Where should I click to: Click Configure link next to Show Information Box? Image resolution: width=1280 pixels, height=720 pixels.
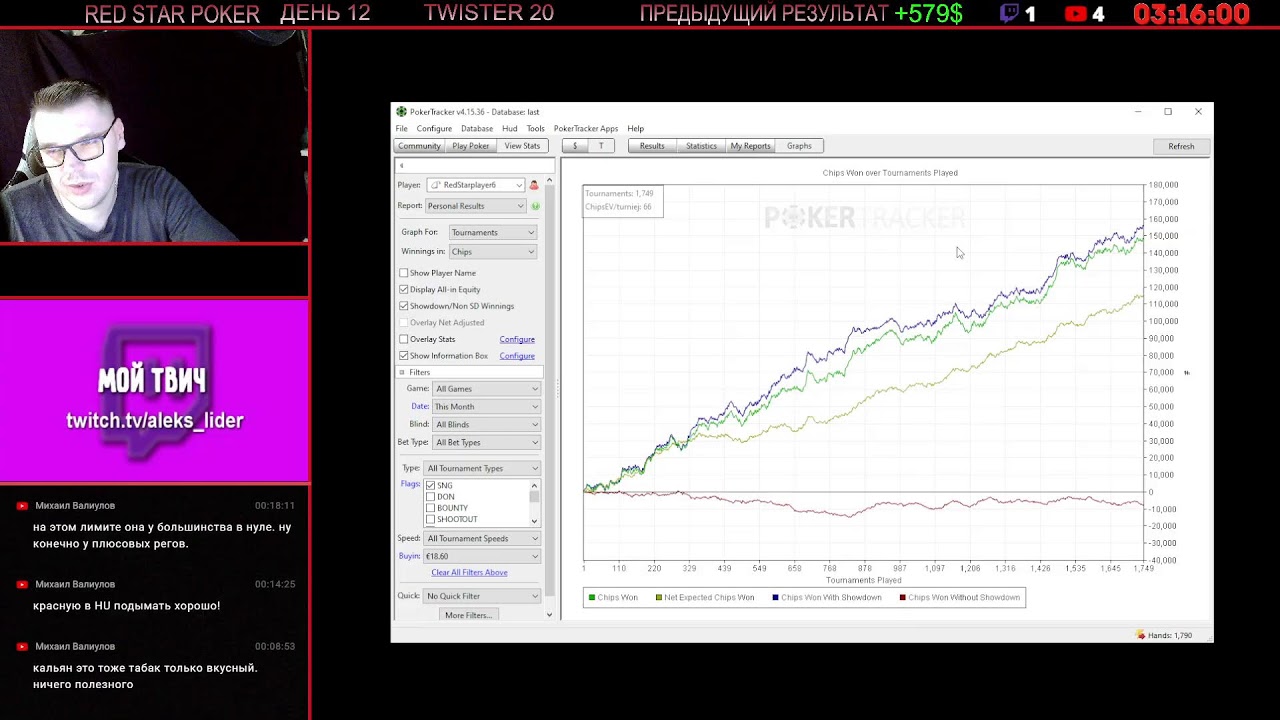pos(517,356)
